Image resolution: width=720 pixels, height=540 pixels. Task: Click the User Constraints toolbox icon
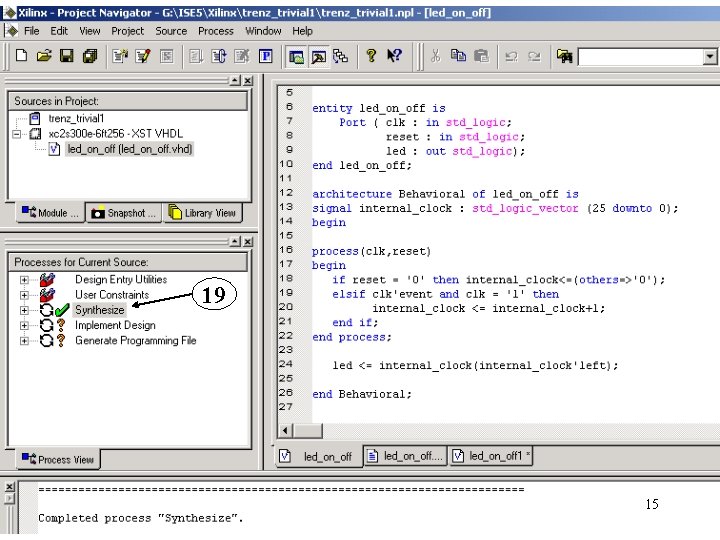[x=47, y=294]
